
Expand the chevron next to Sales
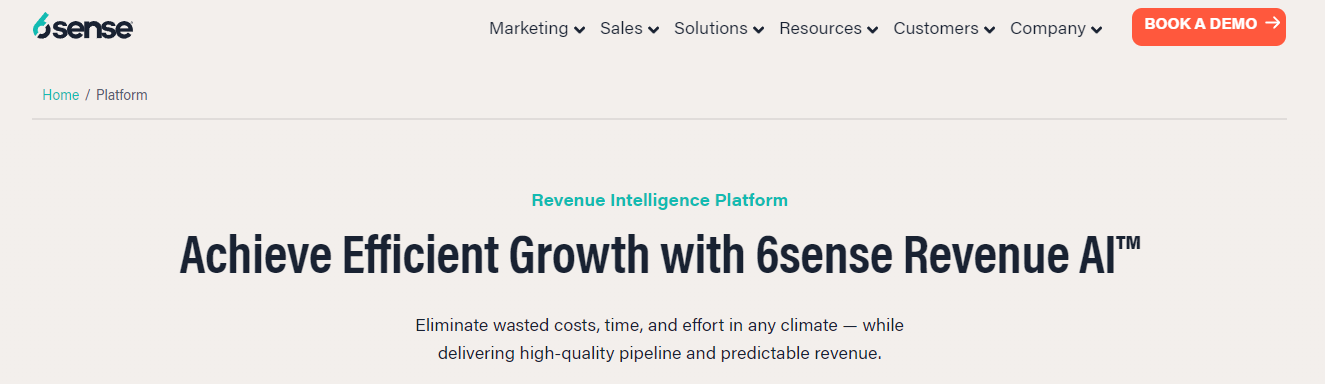(653, 30)
